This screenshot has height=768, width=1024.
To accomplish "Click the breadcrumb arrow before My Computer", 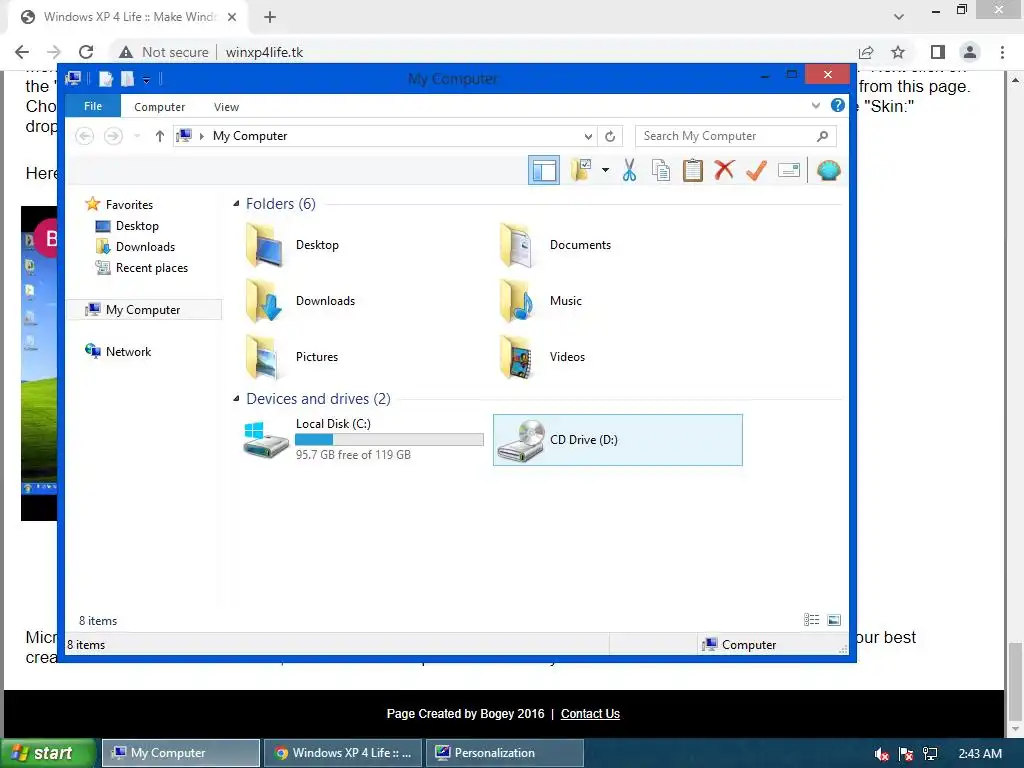I will 202,136.
